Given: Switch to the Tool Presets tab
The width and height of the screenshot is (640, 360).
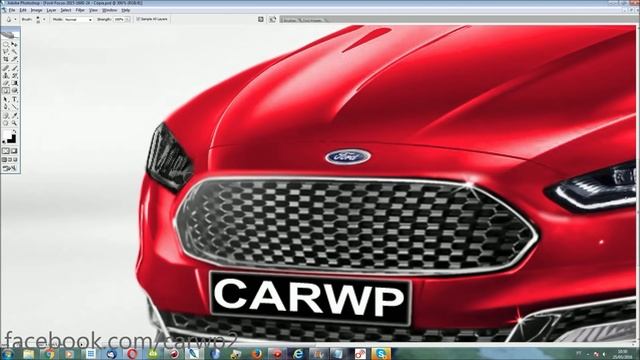Looking at the screenshot, I should point(313,20).
